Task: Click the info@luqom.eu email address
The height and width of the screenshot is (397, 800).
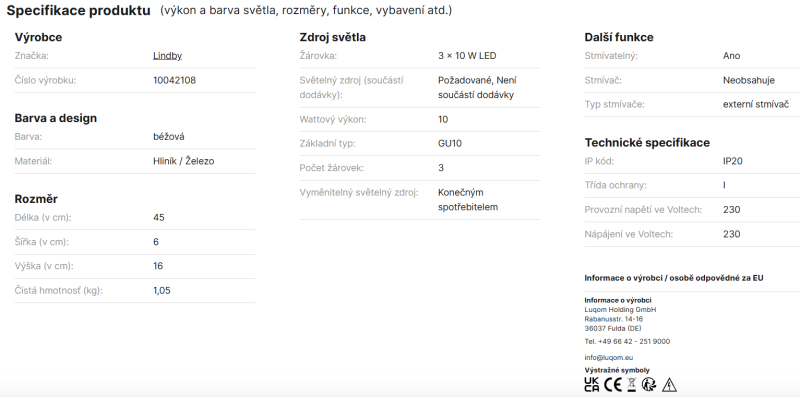Action: 609,358
